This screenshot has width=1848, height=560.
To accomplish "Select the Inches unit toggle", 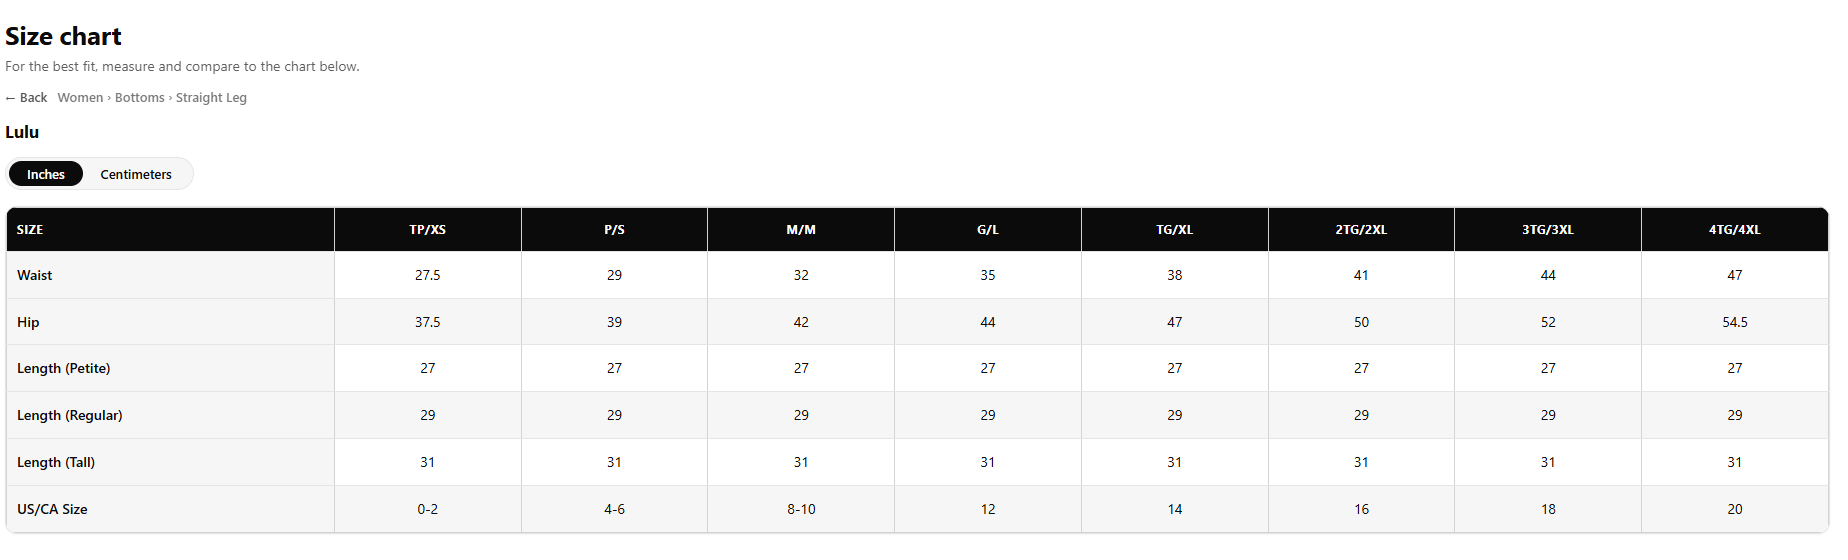I will point(46,174).
